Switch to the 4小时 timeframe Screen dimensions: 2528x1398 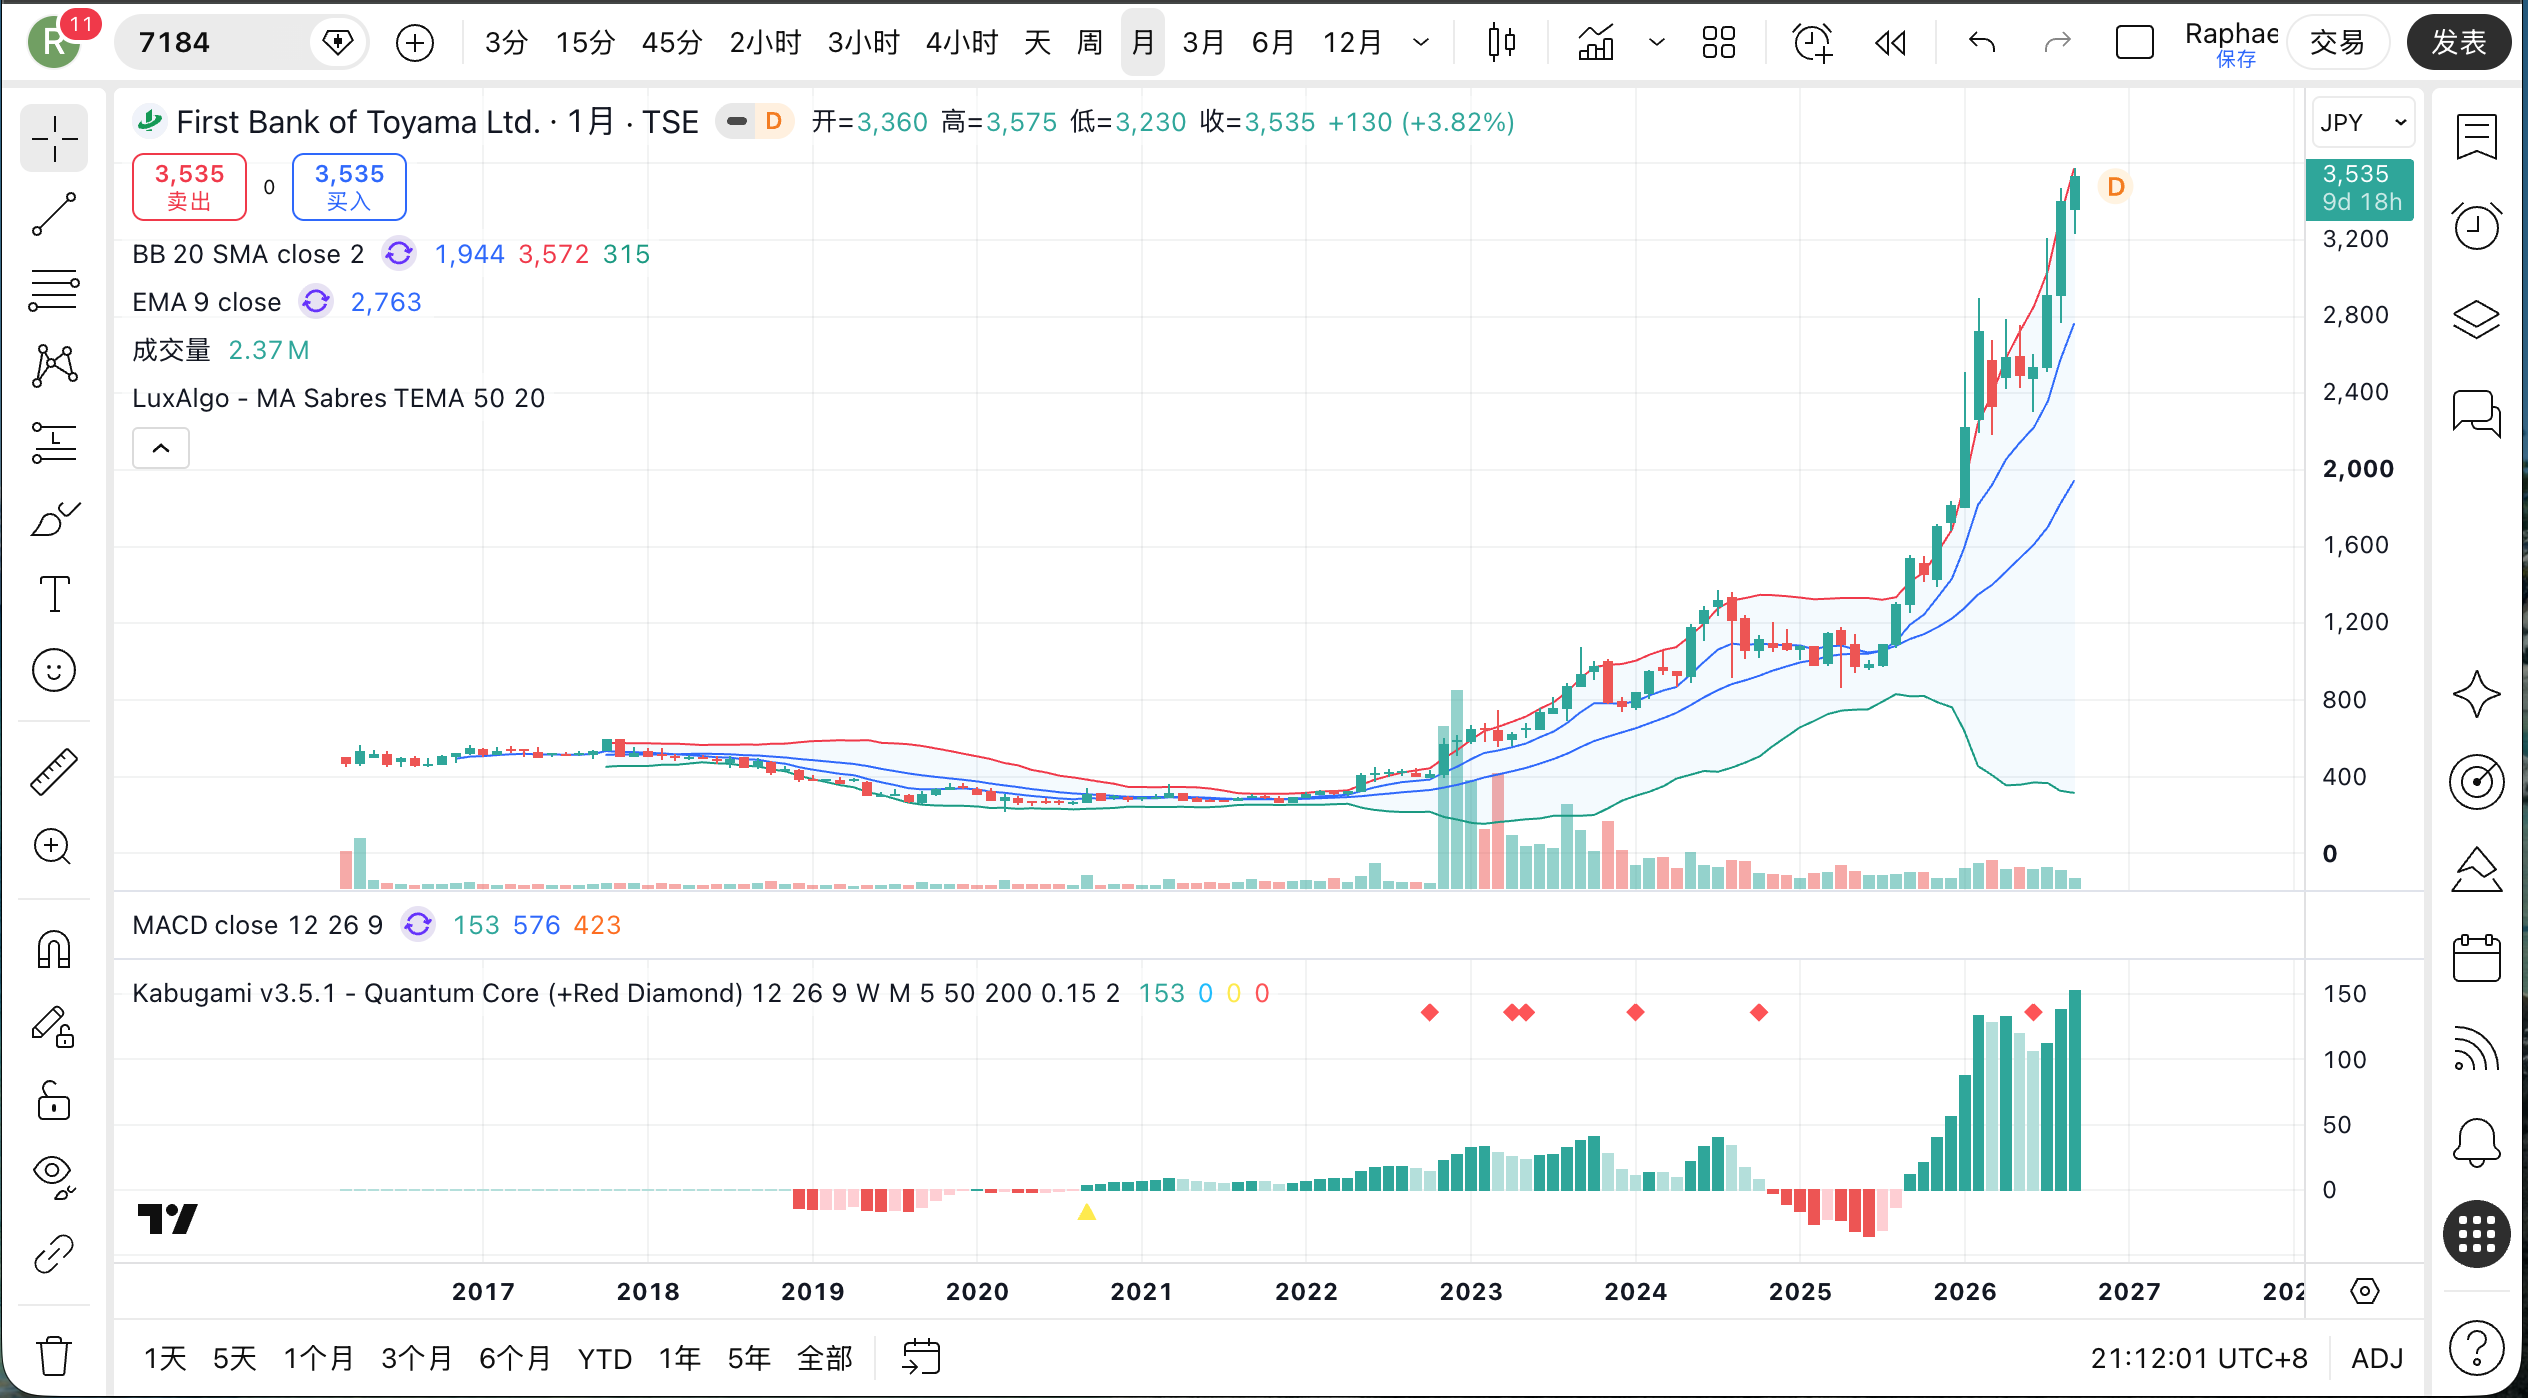(962, 43)
